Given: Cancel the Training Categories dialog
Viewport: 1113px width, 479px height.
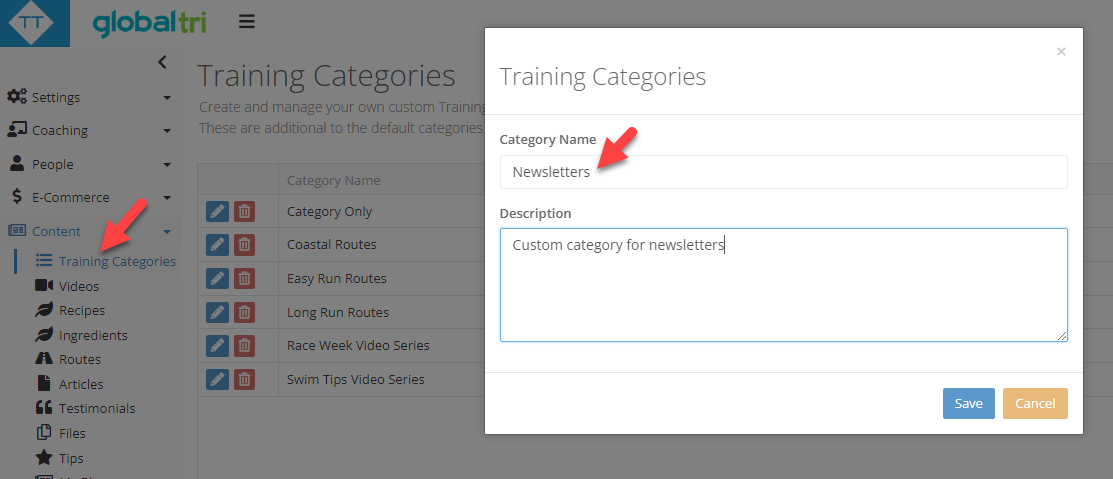Looking at the screenshot, I should coord(1035,403).
